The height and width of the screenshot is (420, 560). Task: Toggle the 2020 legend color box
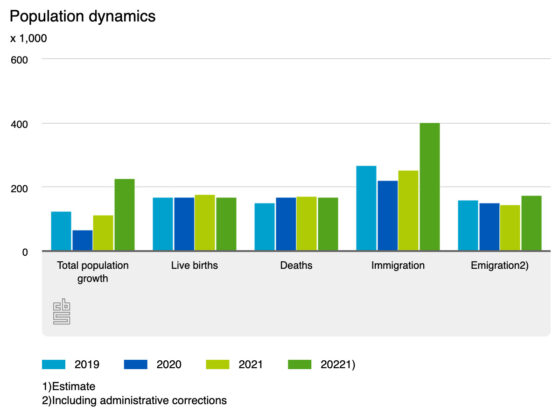point(135,364)
